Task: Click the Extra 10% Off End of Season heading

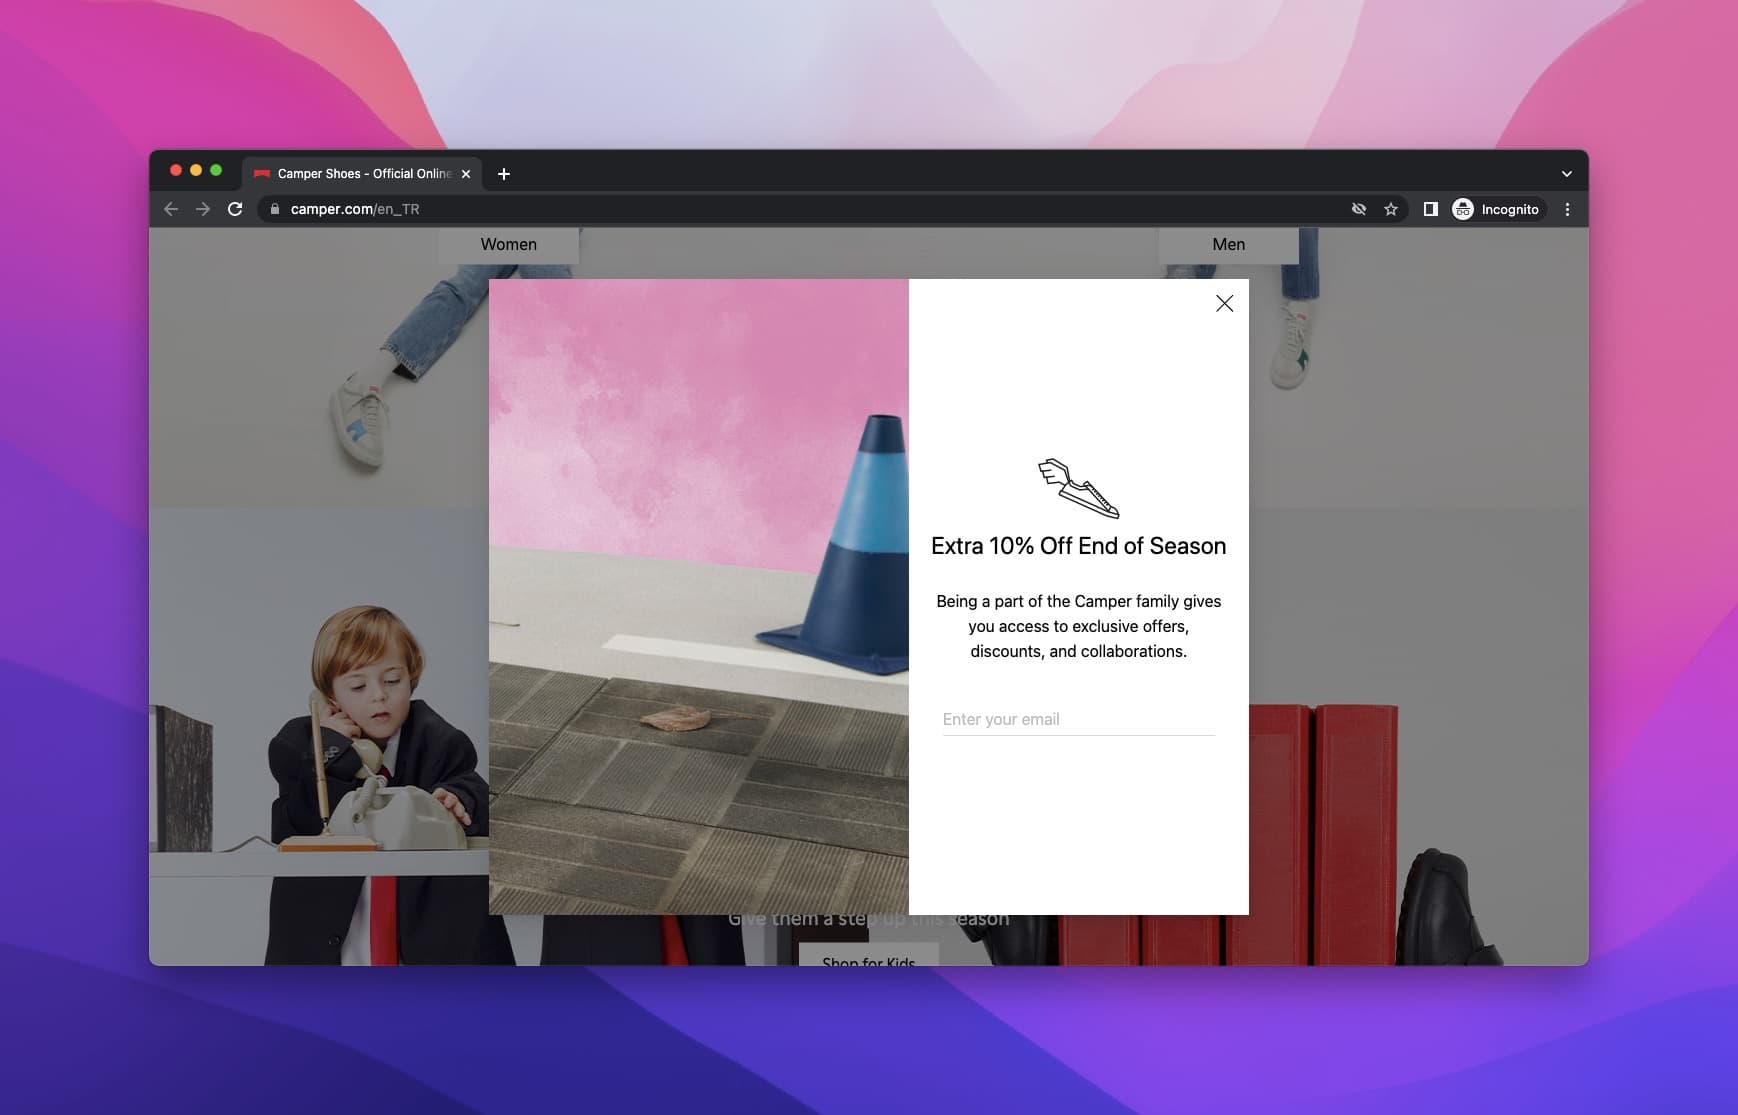Action: click(1078, 546)
